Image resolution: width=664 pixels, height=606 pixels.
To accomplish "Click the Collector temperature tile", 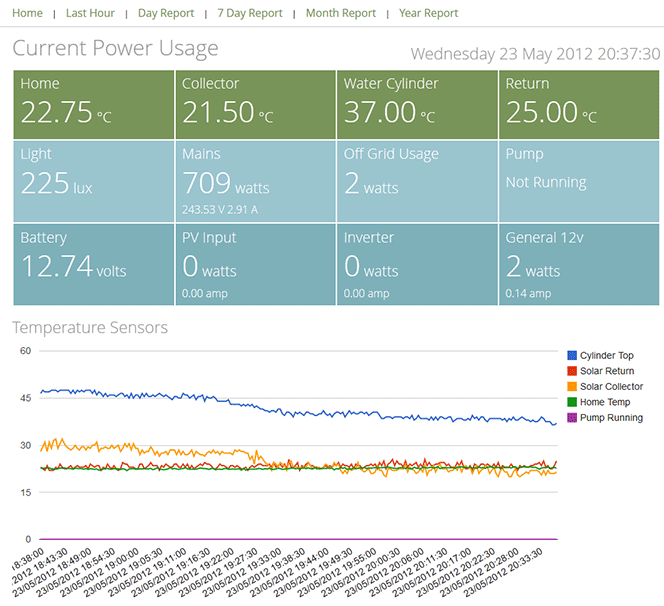I will coord(255,103).
